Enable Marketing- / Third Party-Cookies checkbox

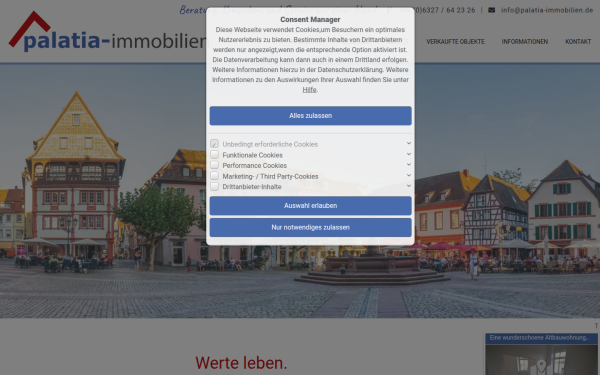tap(214, 176)
